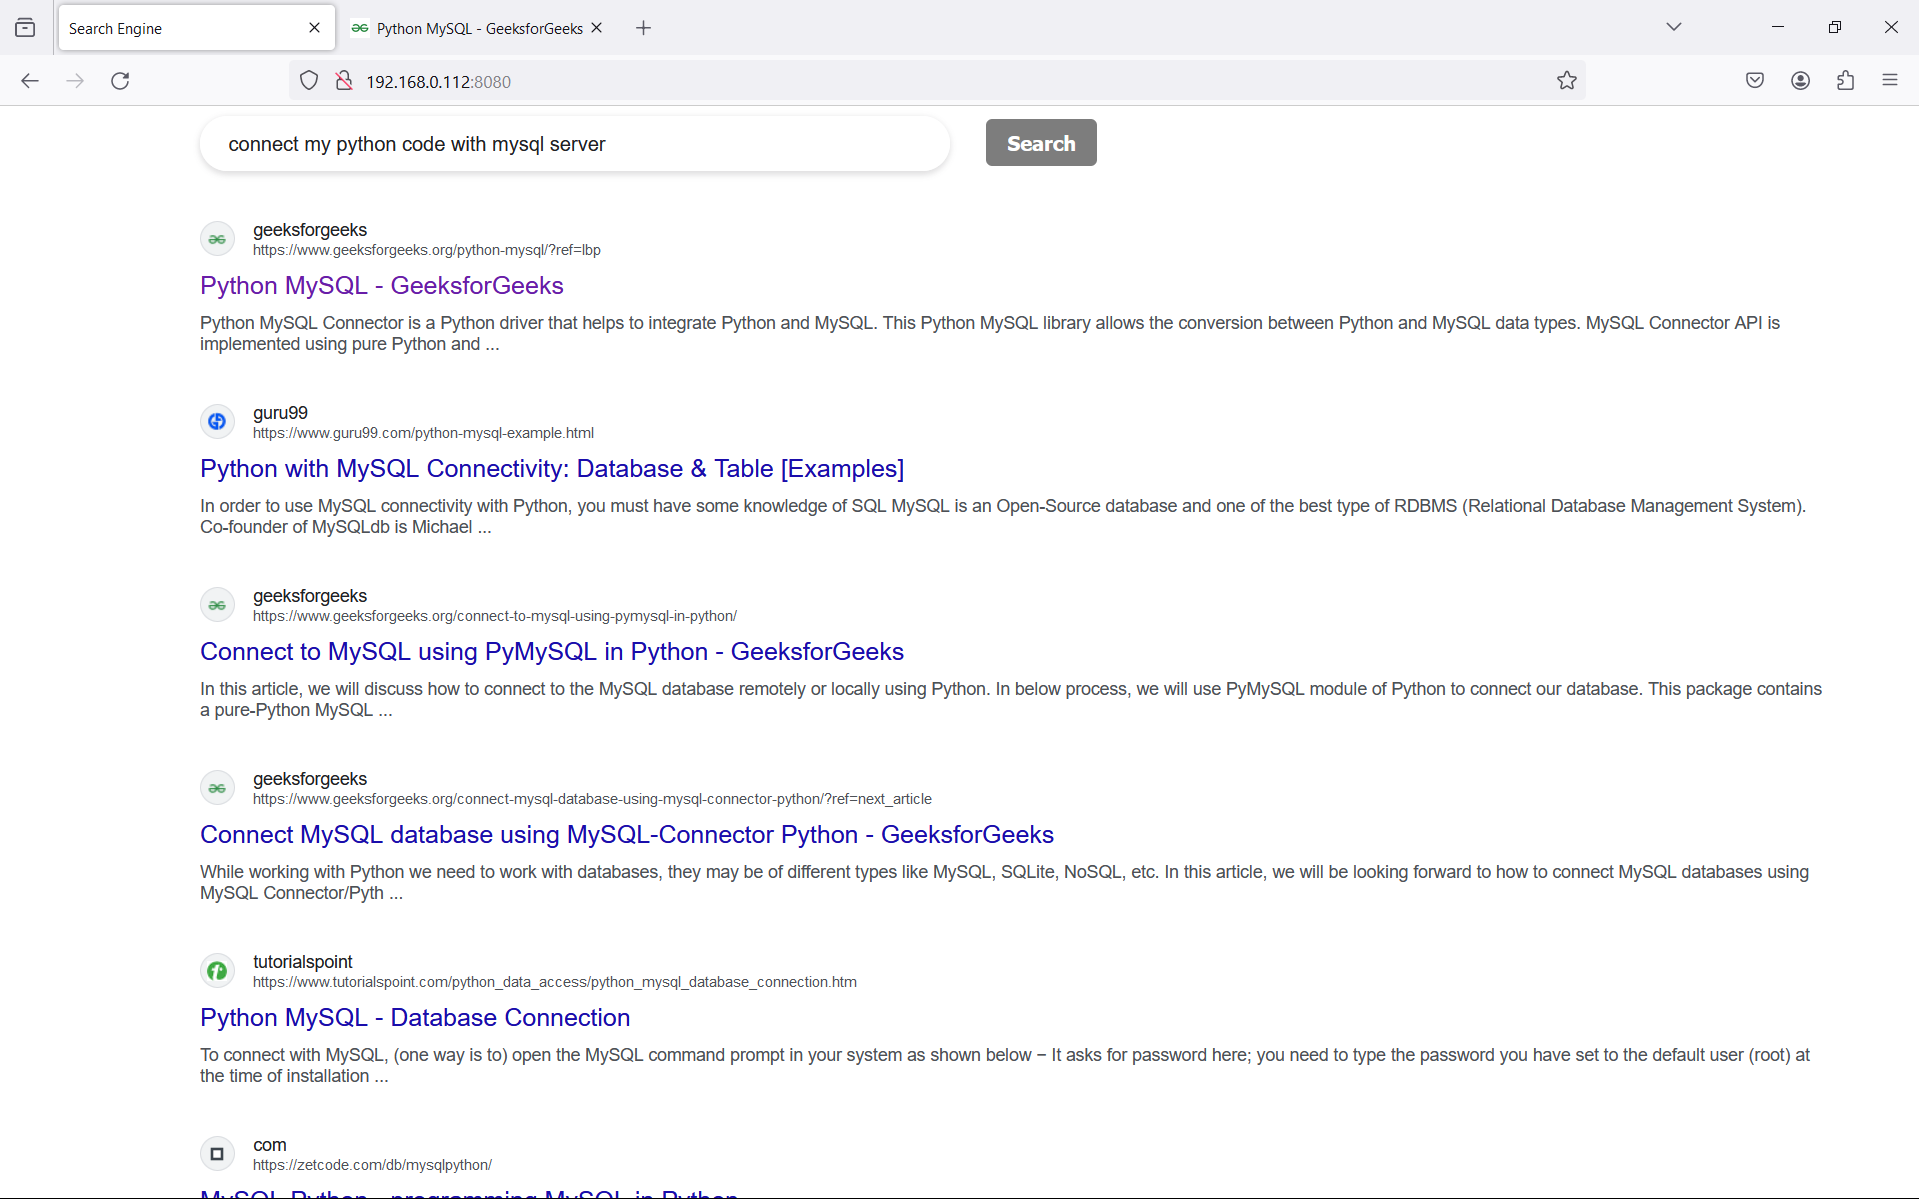Expand the list all tabs dropdown
This screenshot has width=1919, height=1199.
point(1674,27)
